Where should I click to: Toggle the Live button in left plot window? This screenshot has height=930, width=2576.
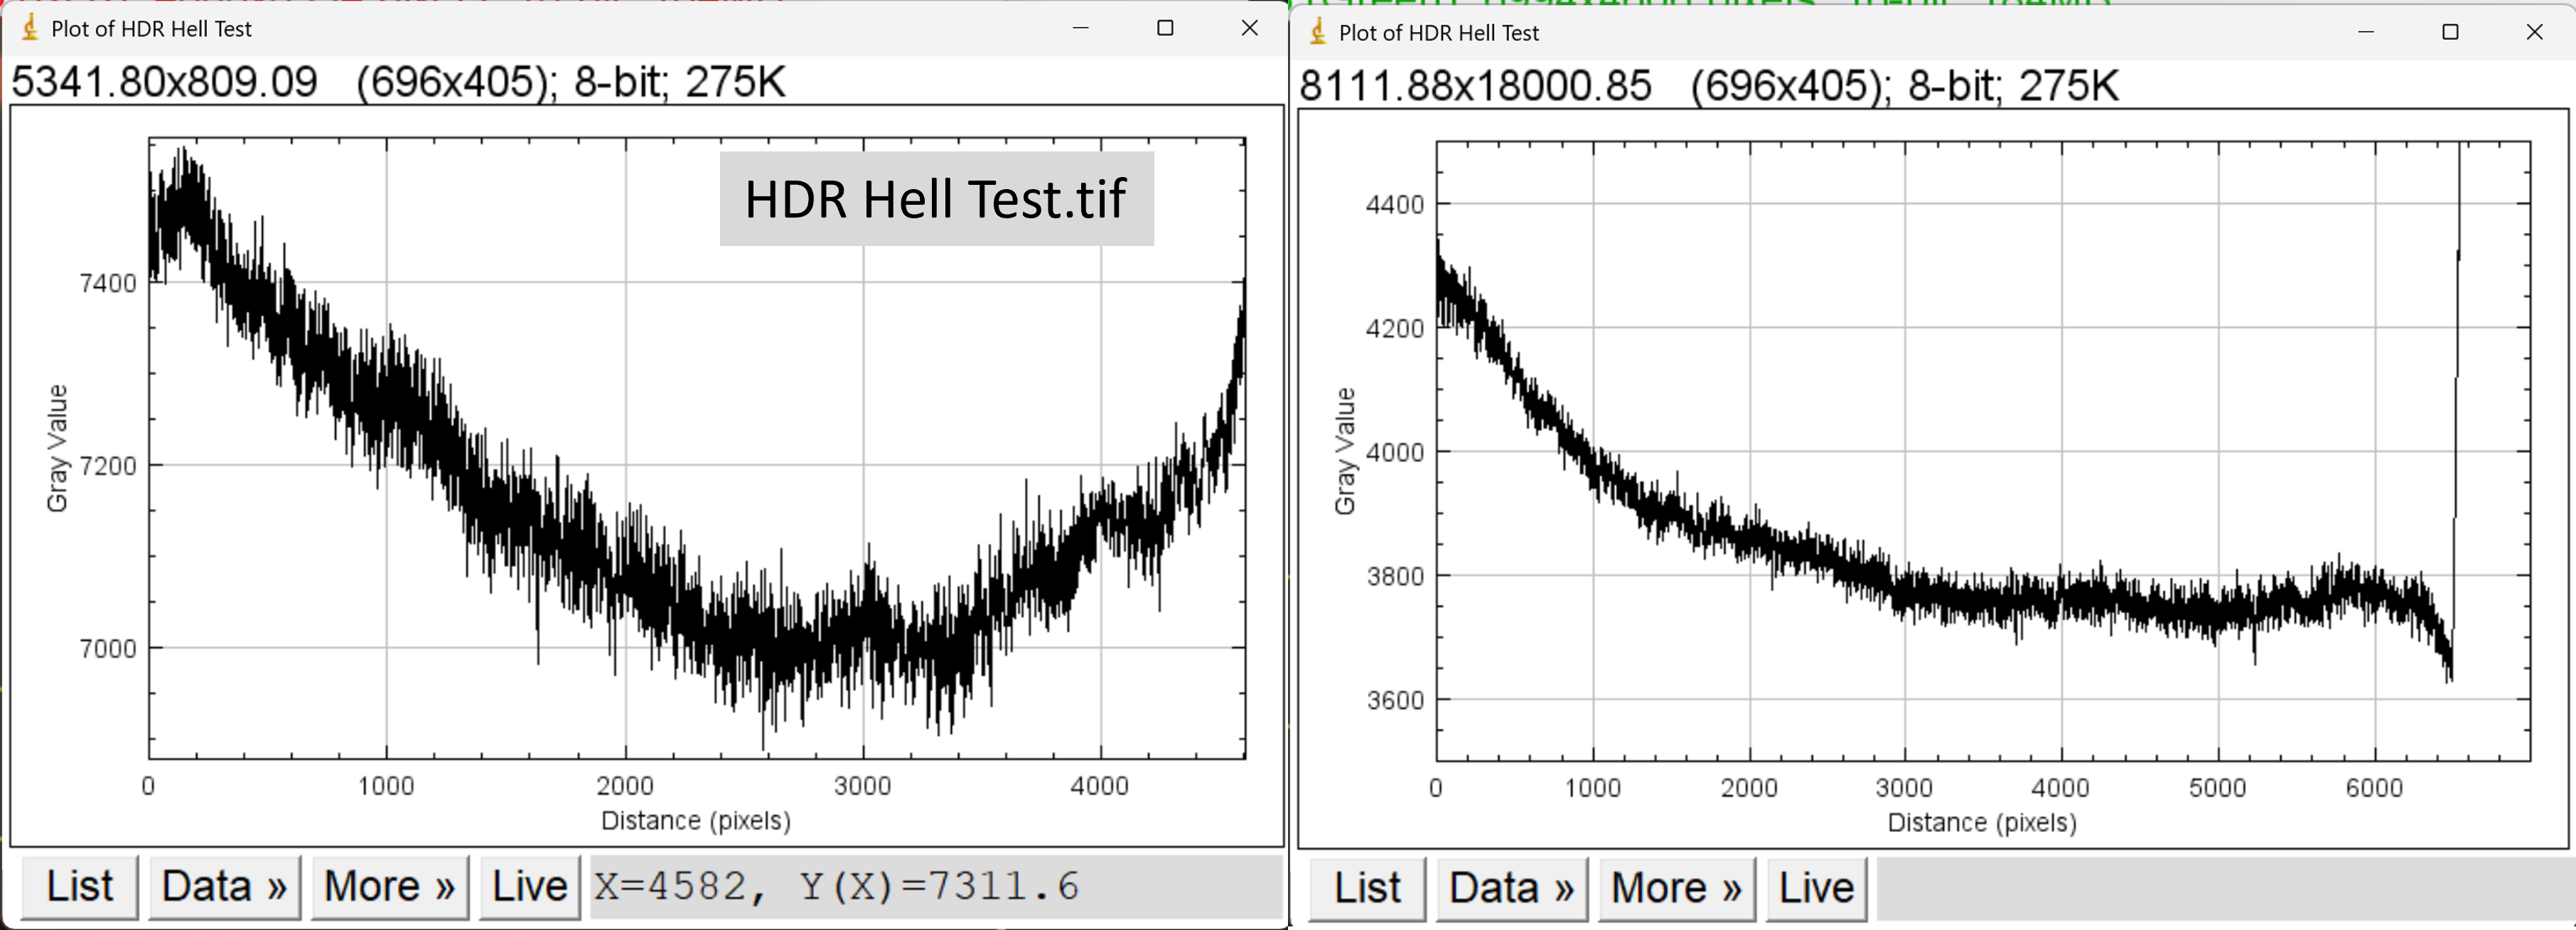point(530,887)
